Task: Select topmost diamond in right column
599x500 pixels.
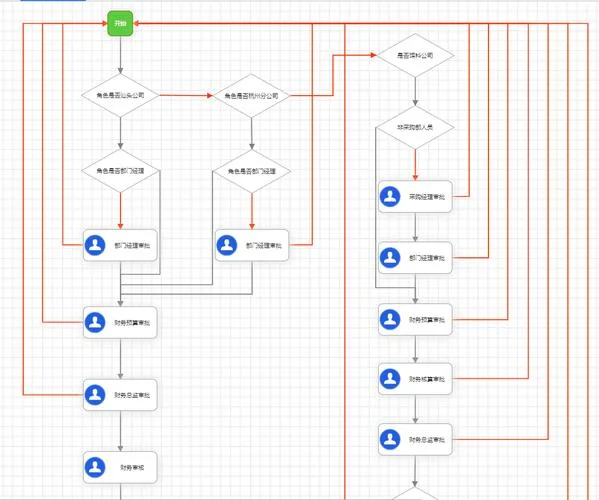Action: [x=415, y=55]
